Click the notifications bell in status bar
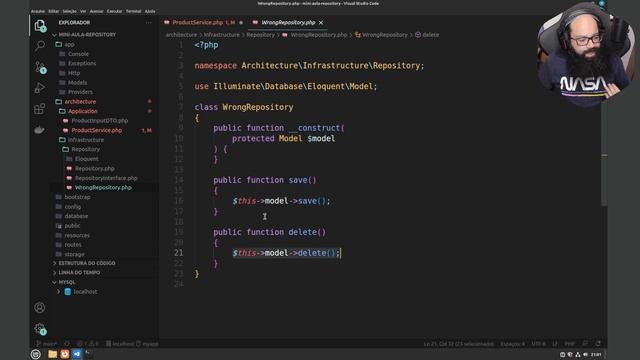 (x=598, y=344)
